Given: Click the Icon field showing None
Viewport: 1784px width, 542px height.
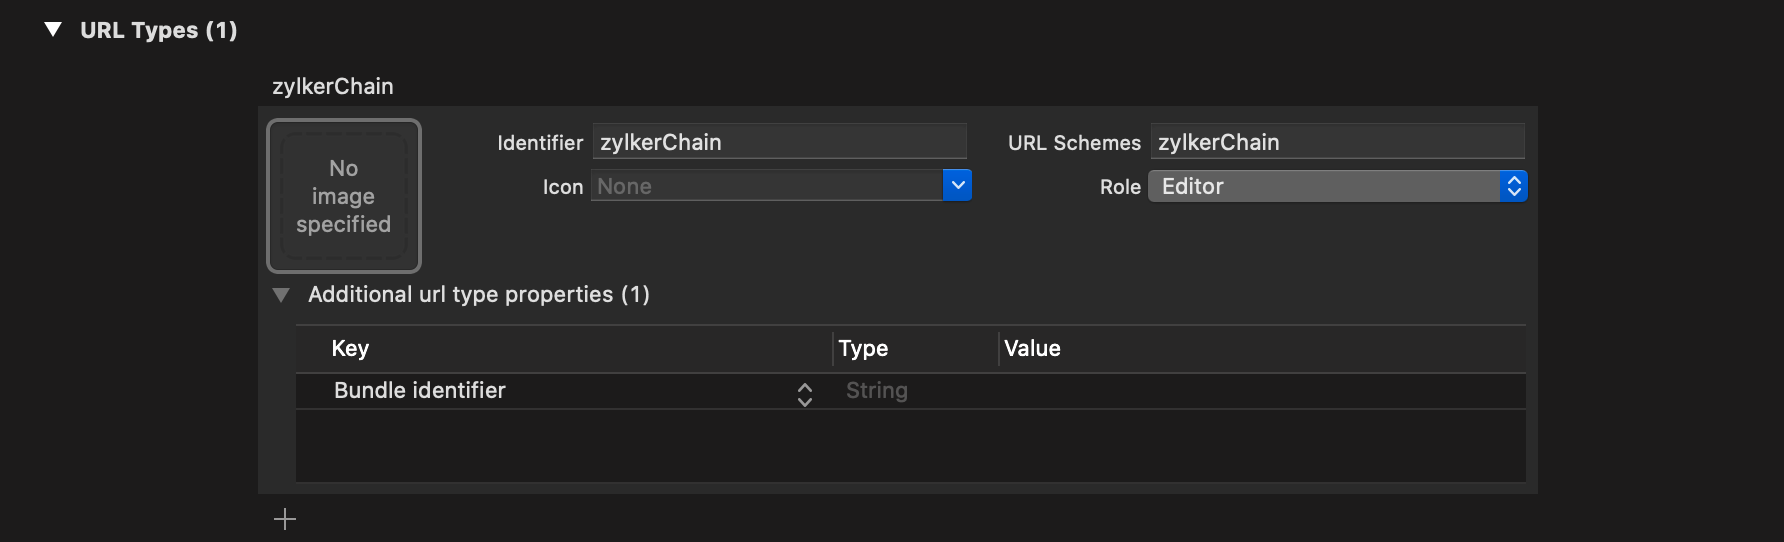Looking at the screenshot, I should (x=767, y=186).
